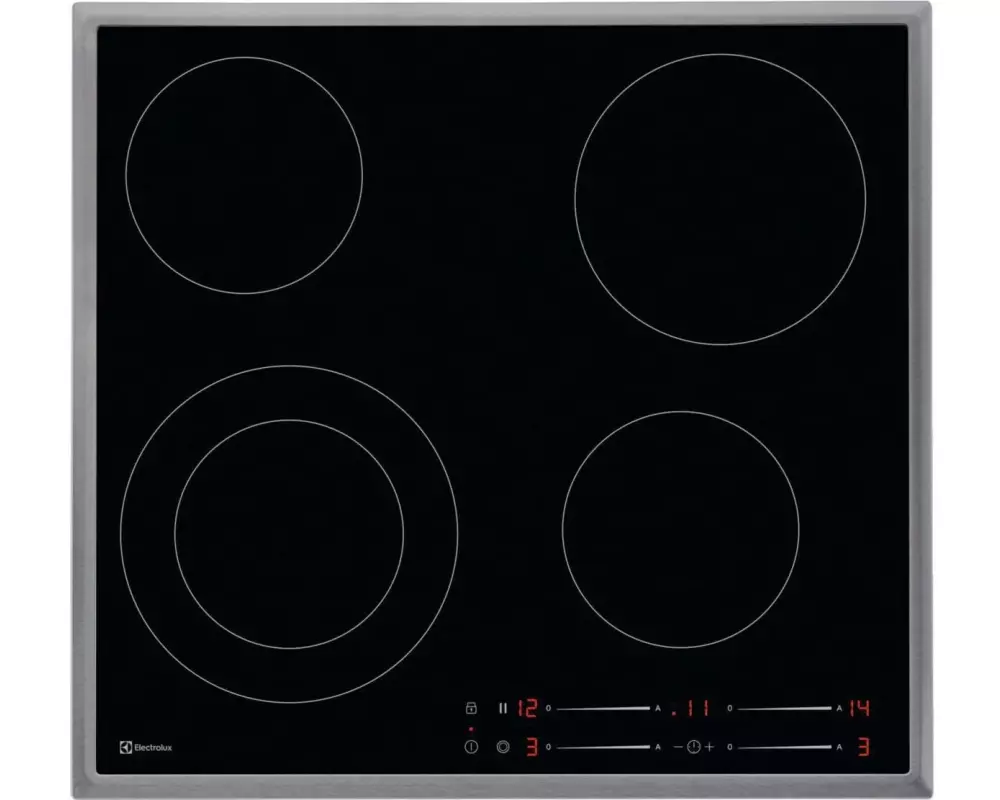Open the timer clock icon

click(693, 746)
